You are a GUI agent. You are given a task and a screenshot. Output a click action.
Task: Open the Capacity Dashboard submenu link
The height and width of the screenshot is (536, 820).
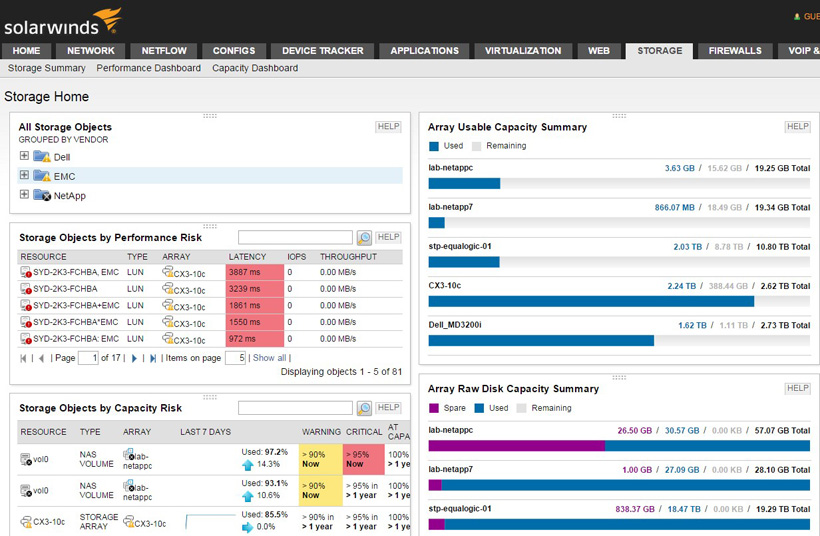[254, 68]
